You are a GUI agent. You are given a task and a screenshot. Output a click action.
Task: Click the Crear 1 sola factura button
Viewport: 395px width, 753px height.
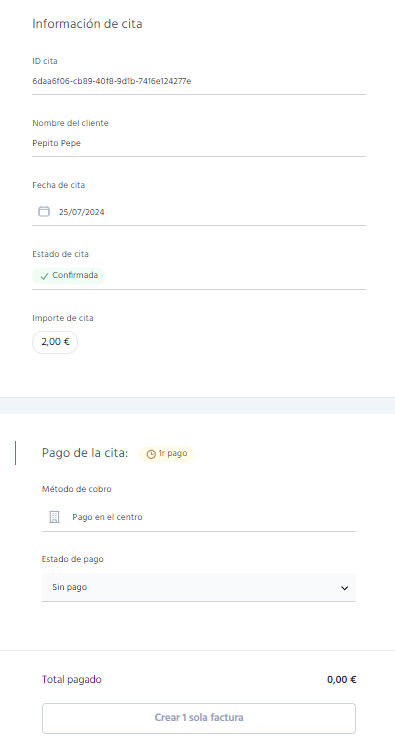pos(199,718)
